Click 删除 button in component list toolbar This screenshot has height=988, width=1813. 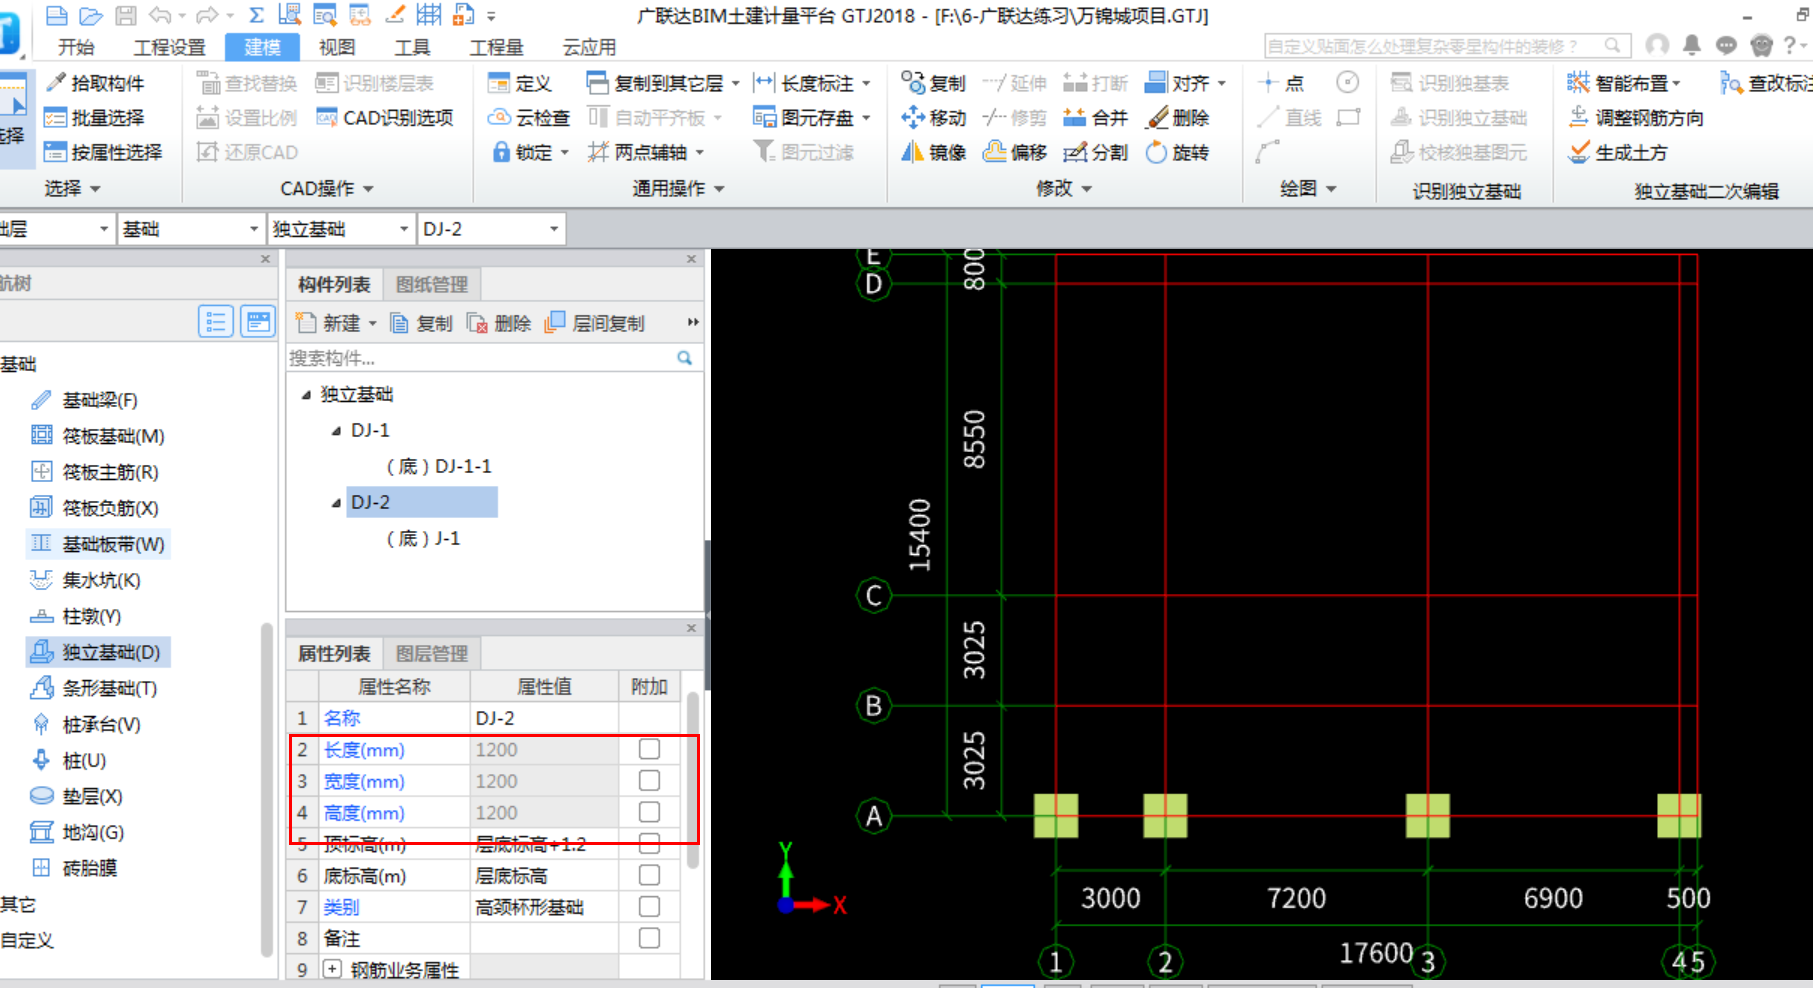click(x=500, y=323)
